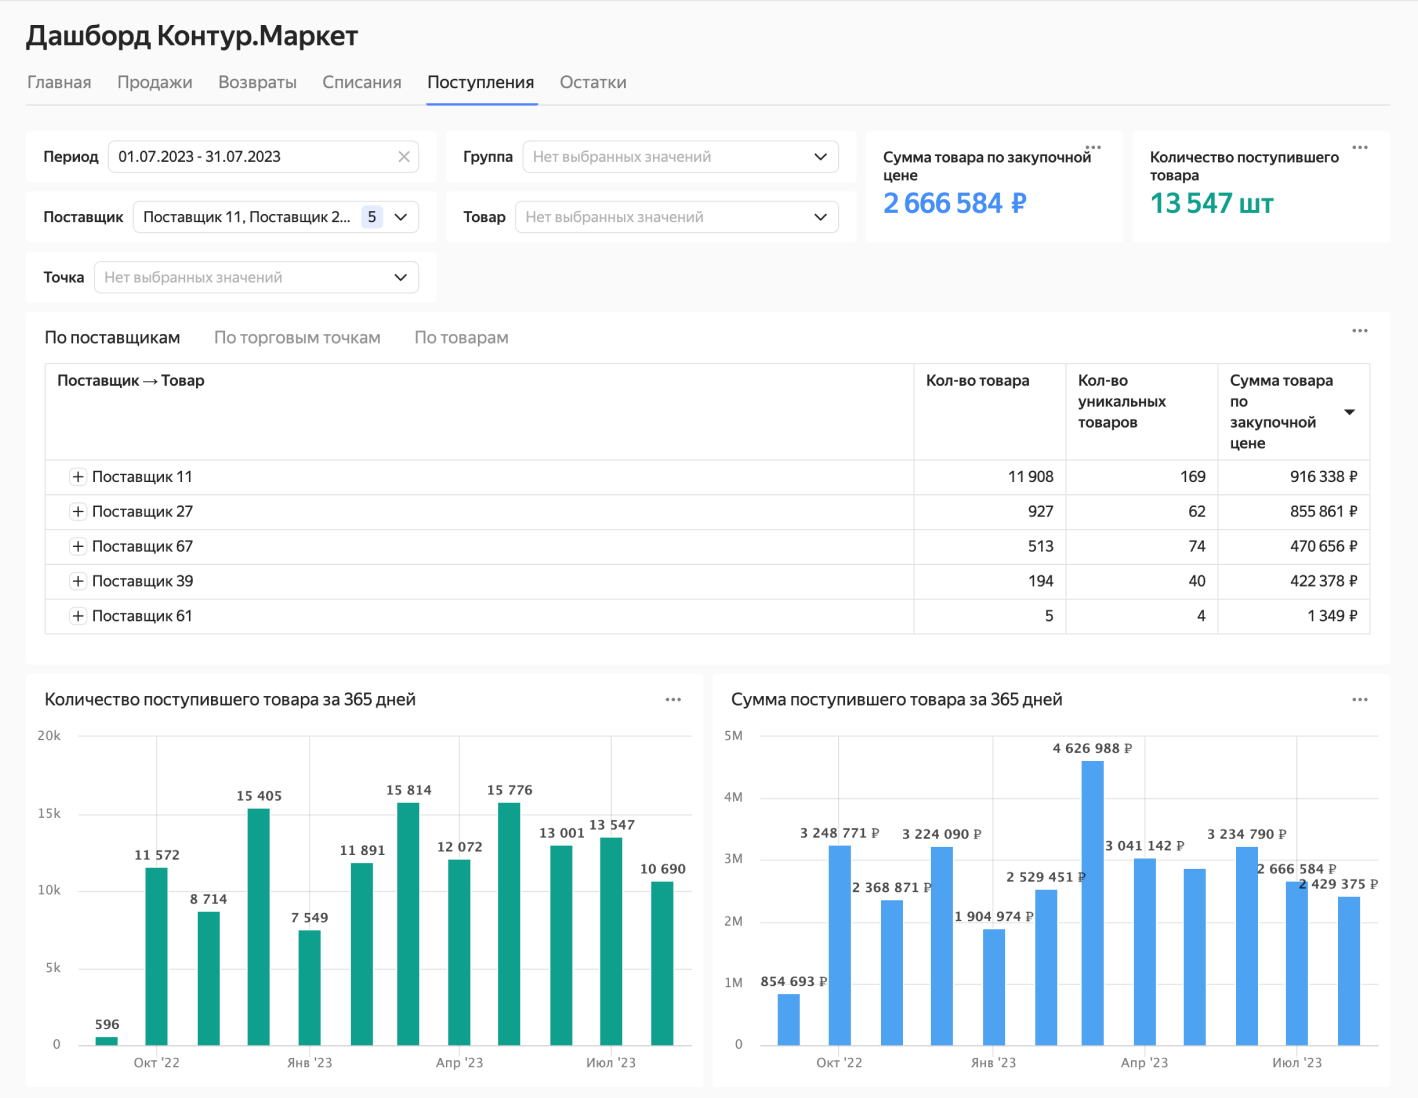The image size is (1418, 1098).
Task: Clear the Период date range with X icon
Action: (404, 157)
